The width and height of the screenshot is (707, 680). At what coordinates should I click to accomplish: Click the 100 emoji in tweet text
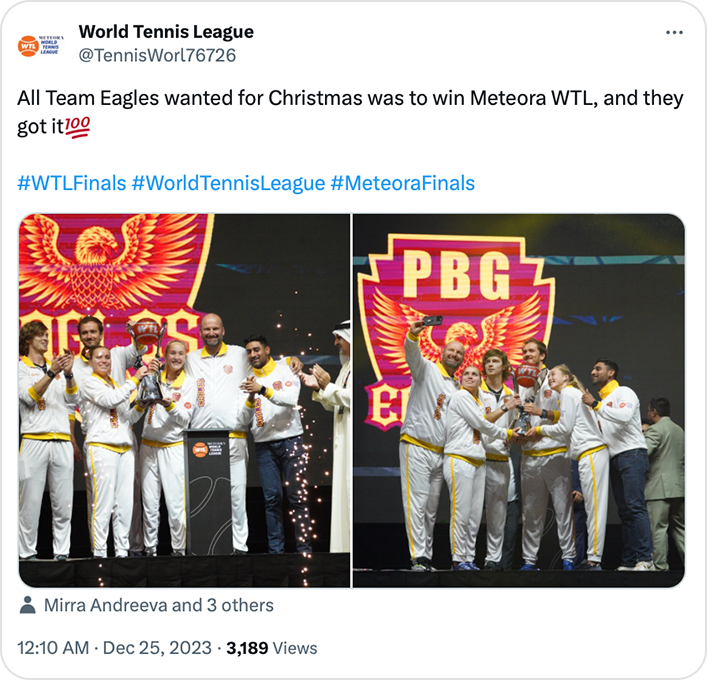click(x=78, y=127)
